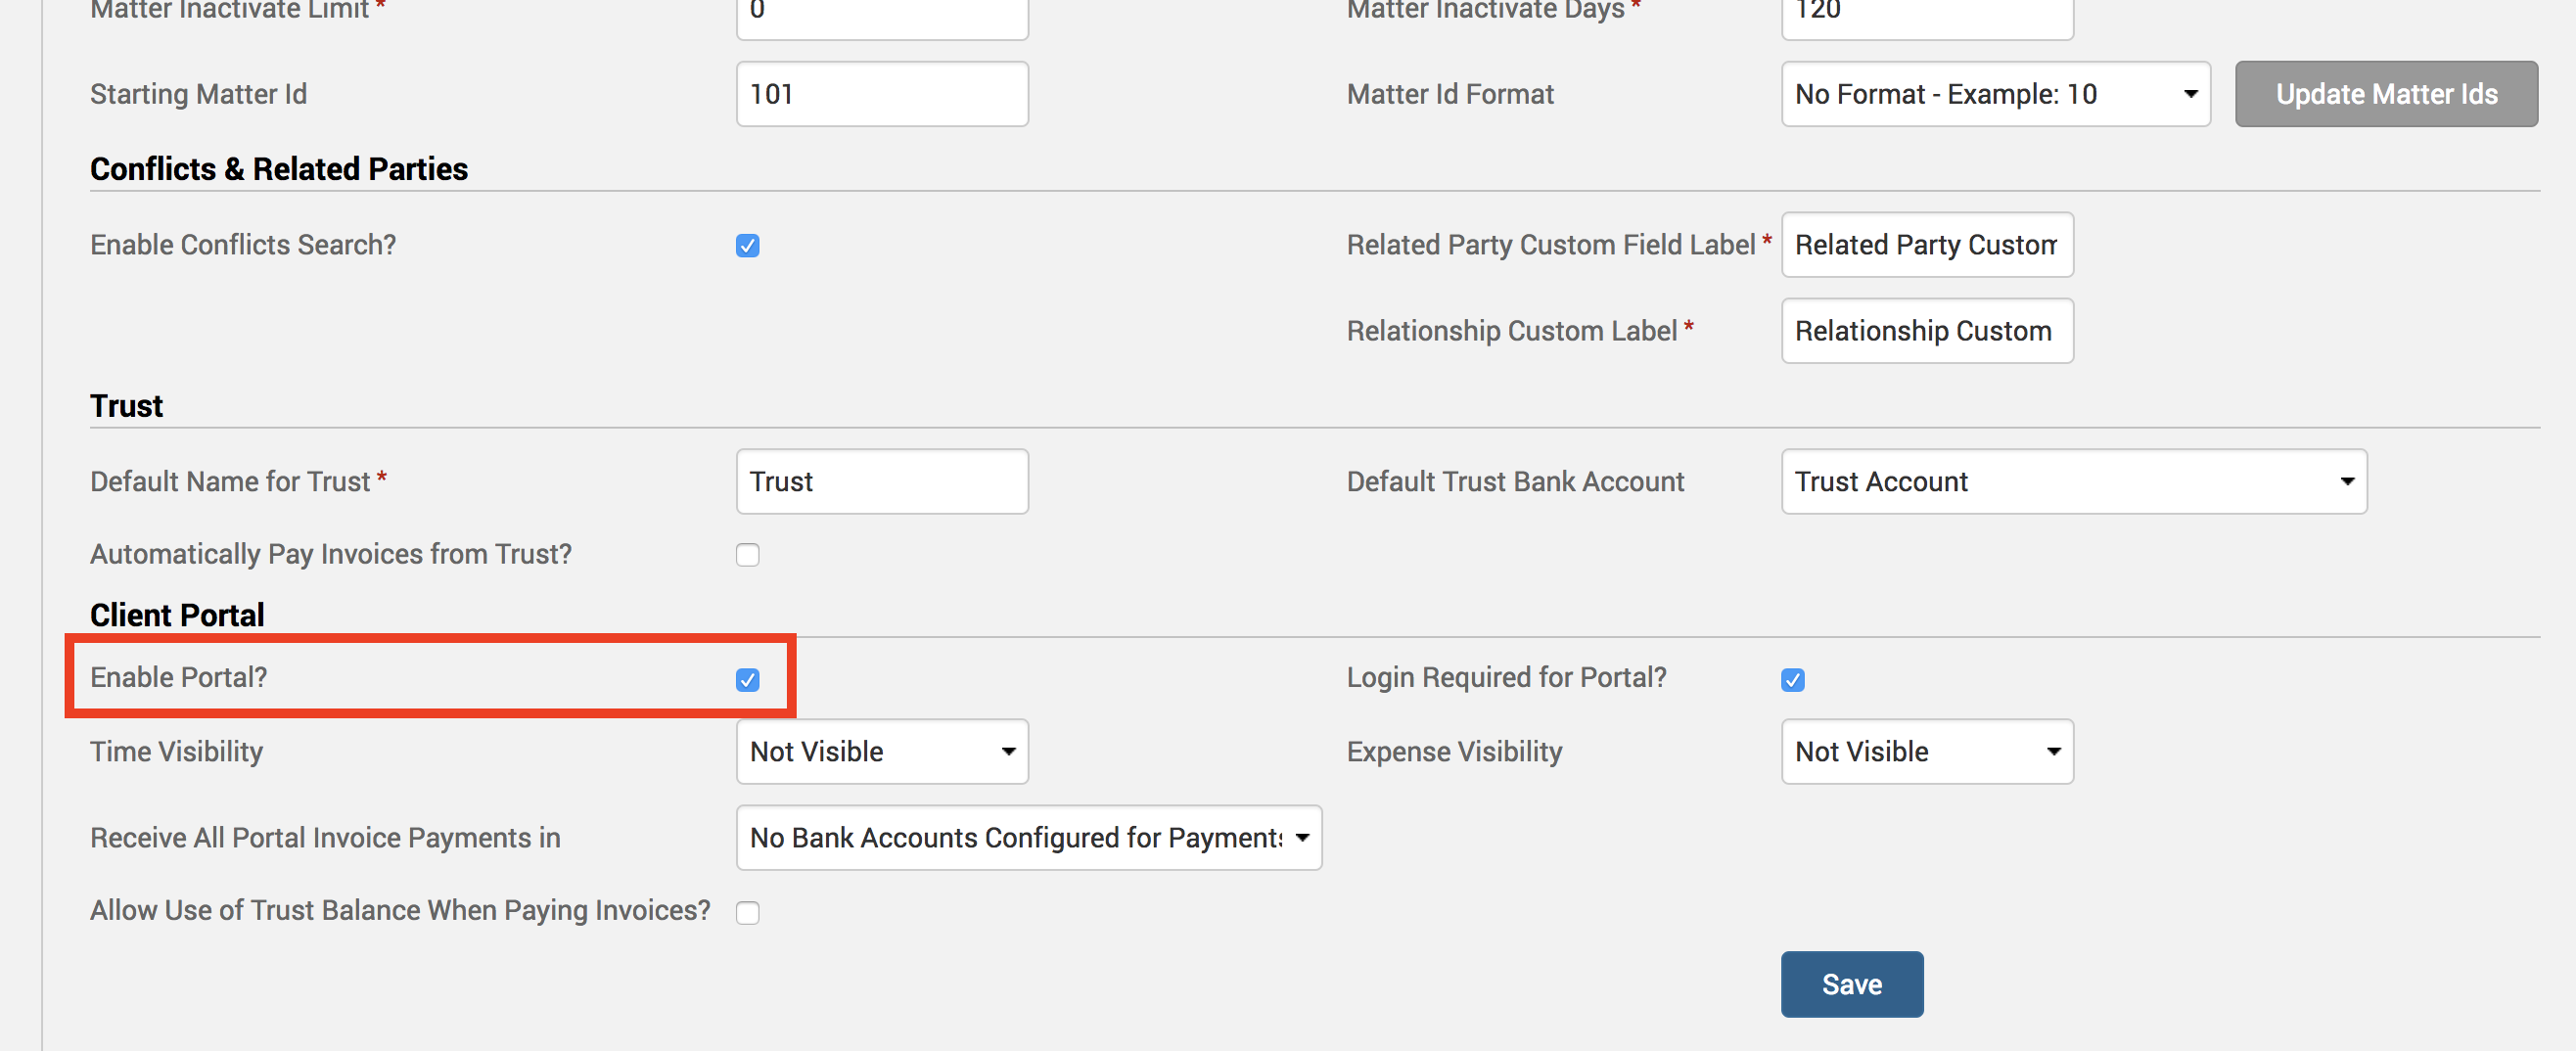The height and width of the screenshot is (1051, 2576).
Task: Open the Matter Id Format dropdown
Action: [1994, 94]
